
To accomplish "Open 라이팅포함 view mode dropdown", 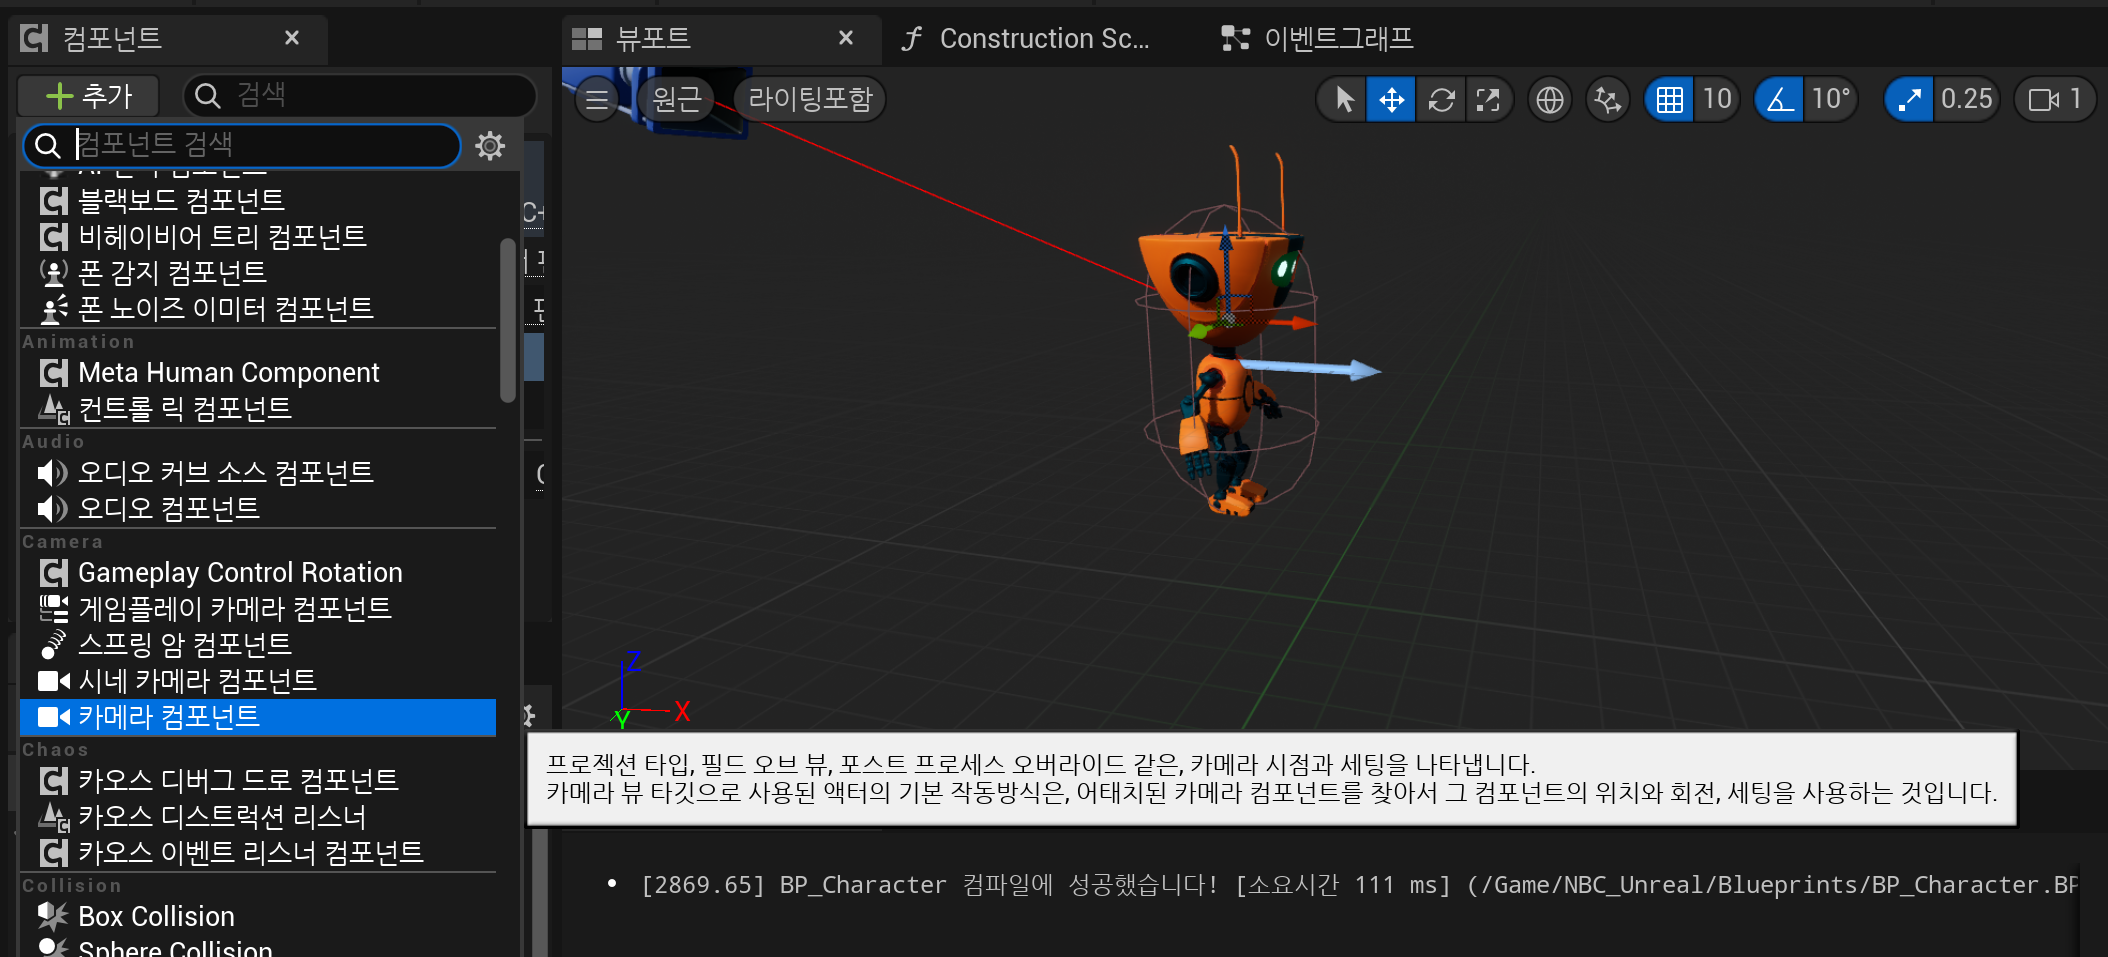I will point(810,99).
